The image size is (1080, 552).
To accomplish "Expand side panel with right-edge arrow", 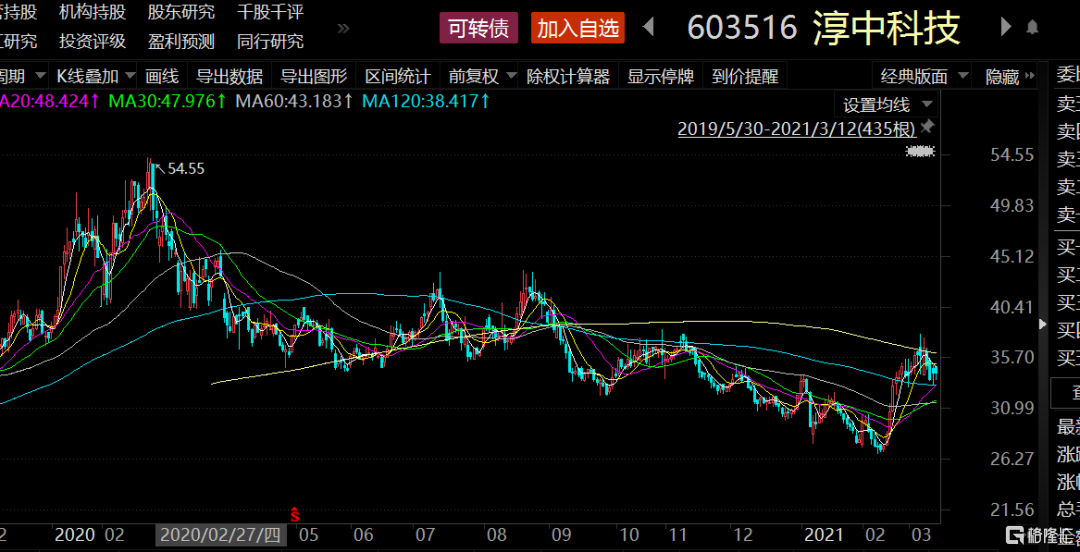I will coord(1042,325).
